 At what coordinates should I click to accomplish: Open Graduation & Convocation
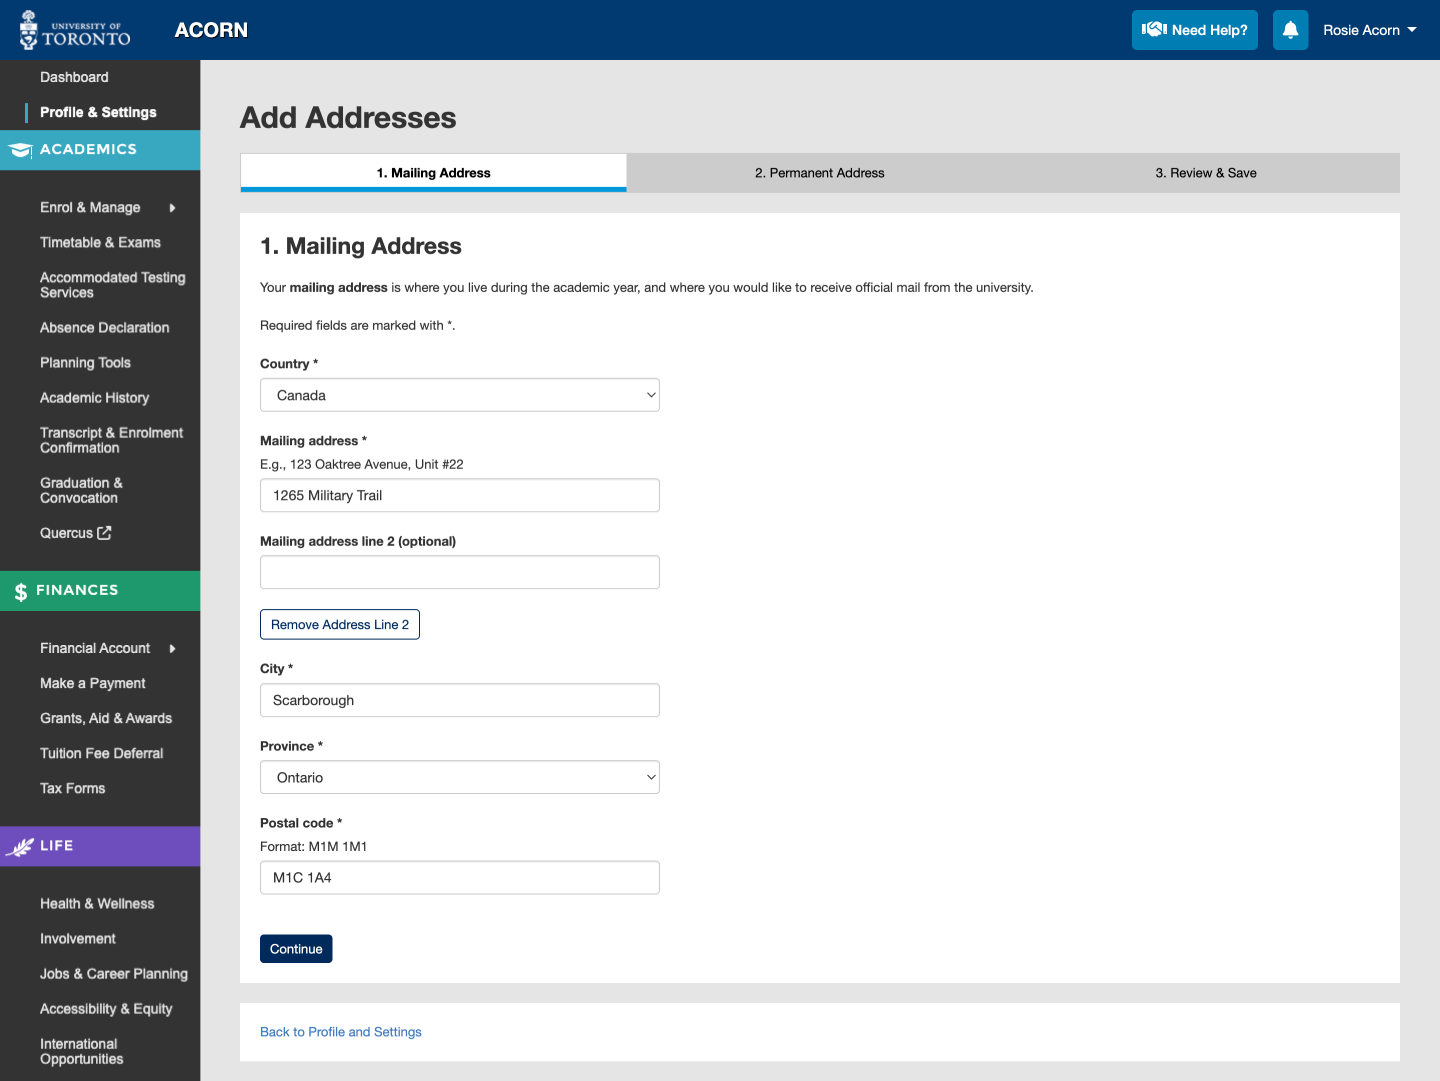pyautogui.click(x=81, y=490)
